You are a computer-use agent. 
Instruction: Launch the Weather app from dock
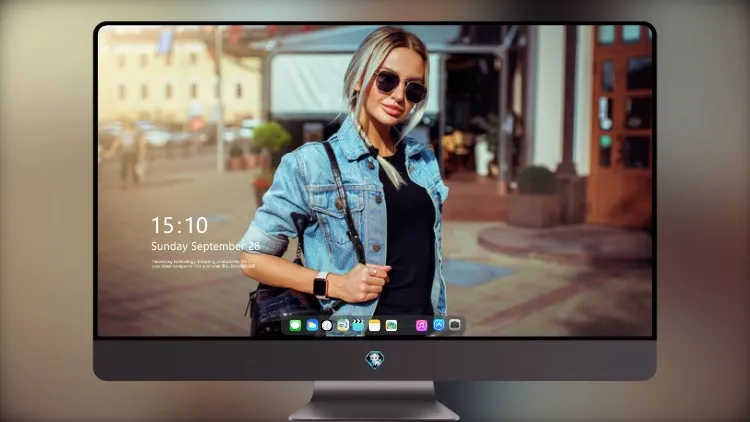[x=311, y=325]
